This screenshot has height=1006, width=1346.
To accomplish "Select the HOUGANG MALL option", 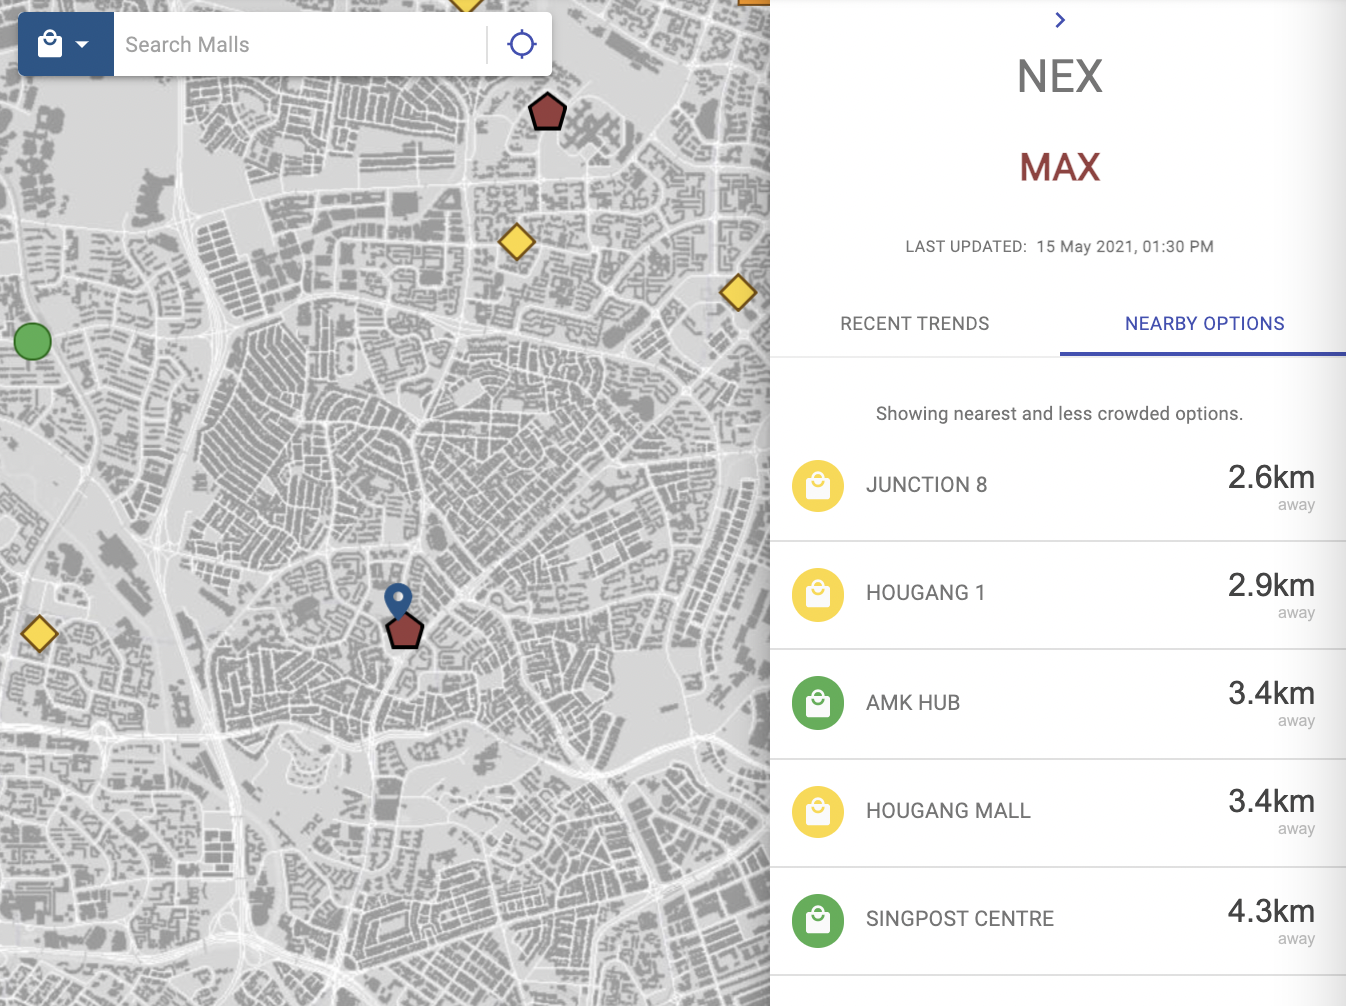I will [1058, 813].
